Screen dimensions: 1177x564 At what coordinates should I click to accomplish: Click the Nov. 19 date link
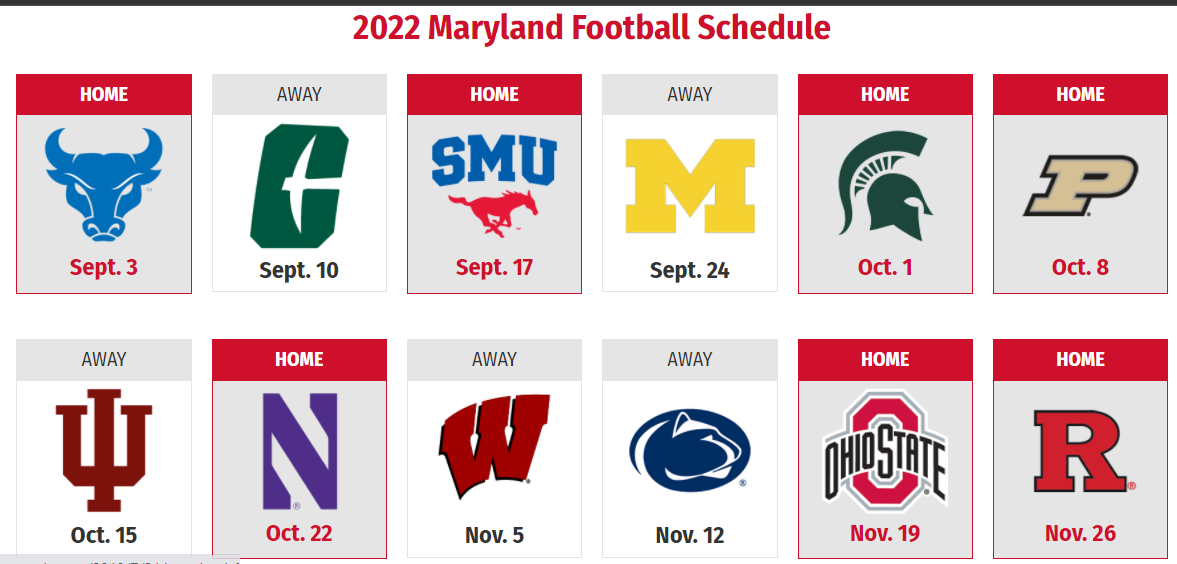(885, 533)
